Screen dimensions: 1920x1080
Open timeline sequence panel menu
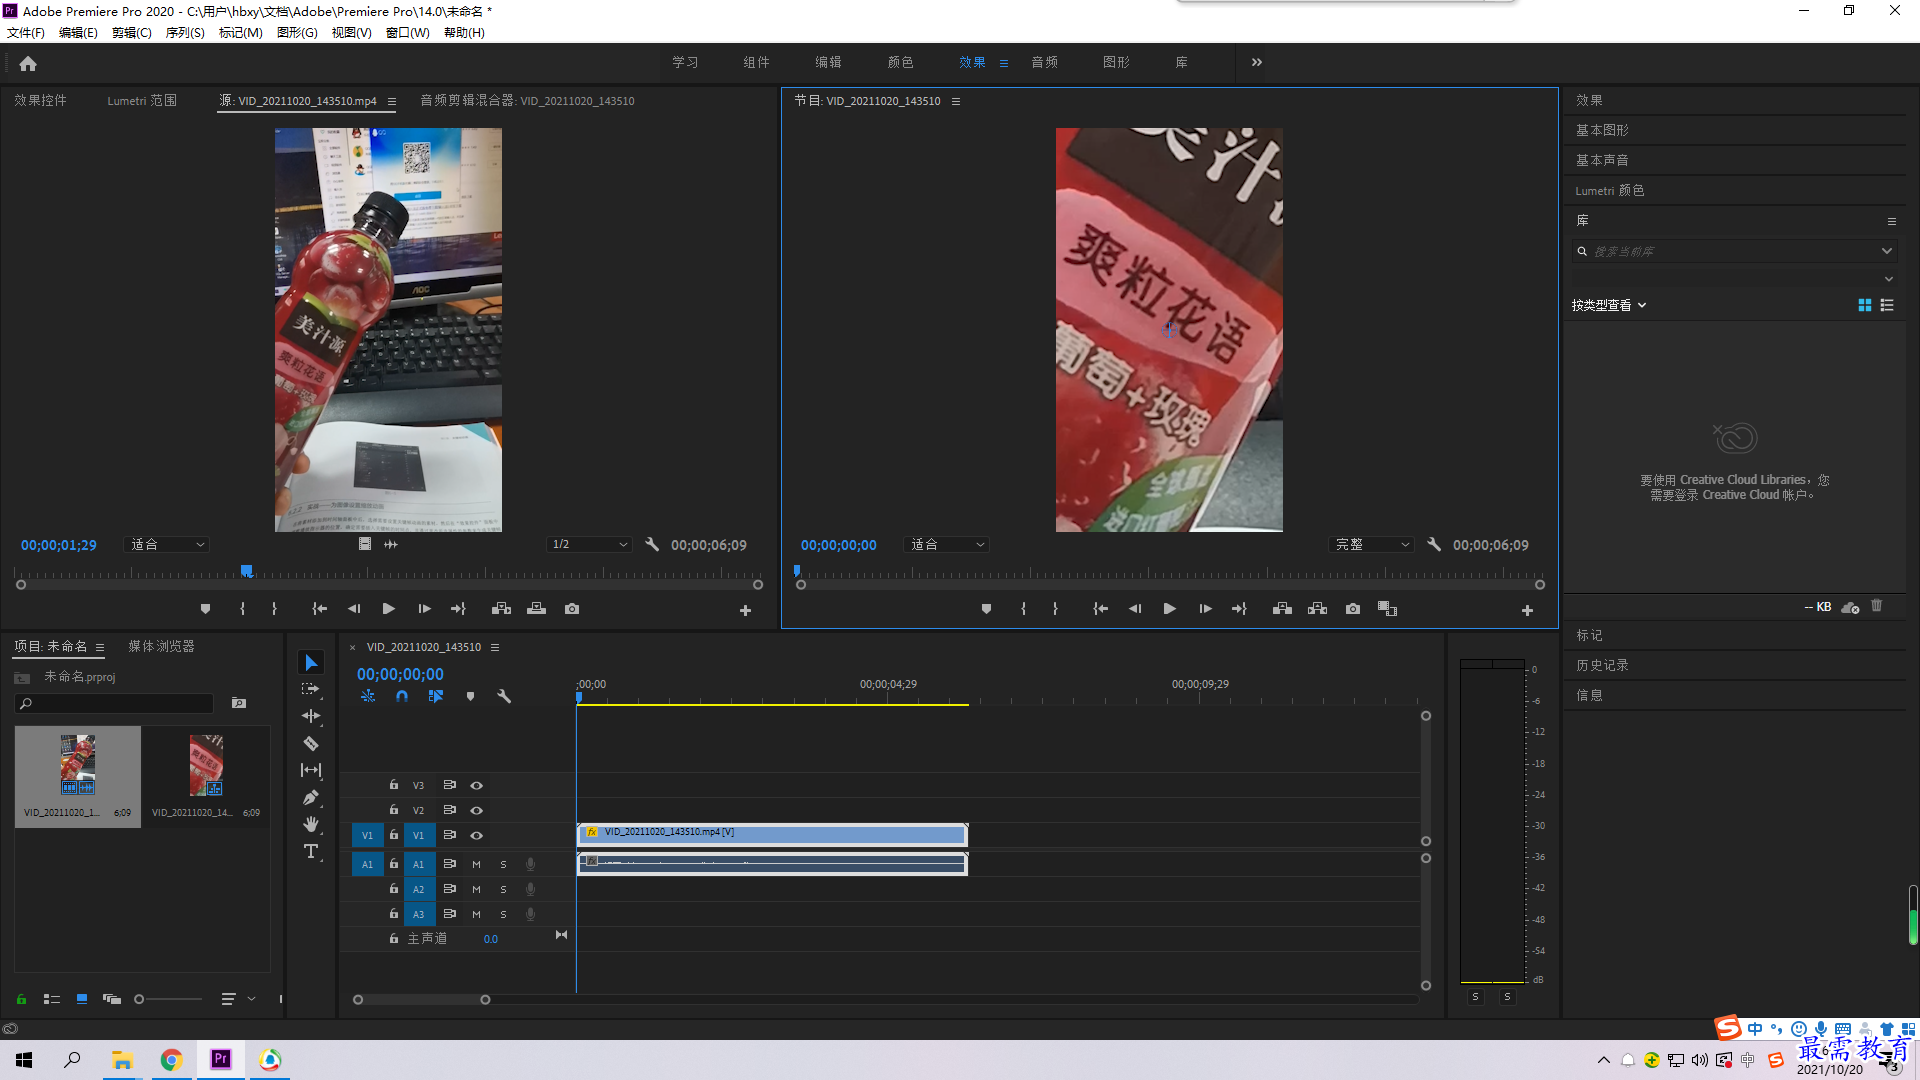click(x=495, y=647)
